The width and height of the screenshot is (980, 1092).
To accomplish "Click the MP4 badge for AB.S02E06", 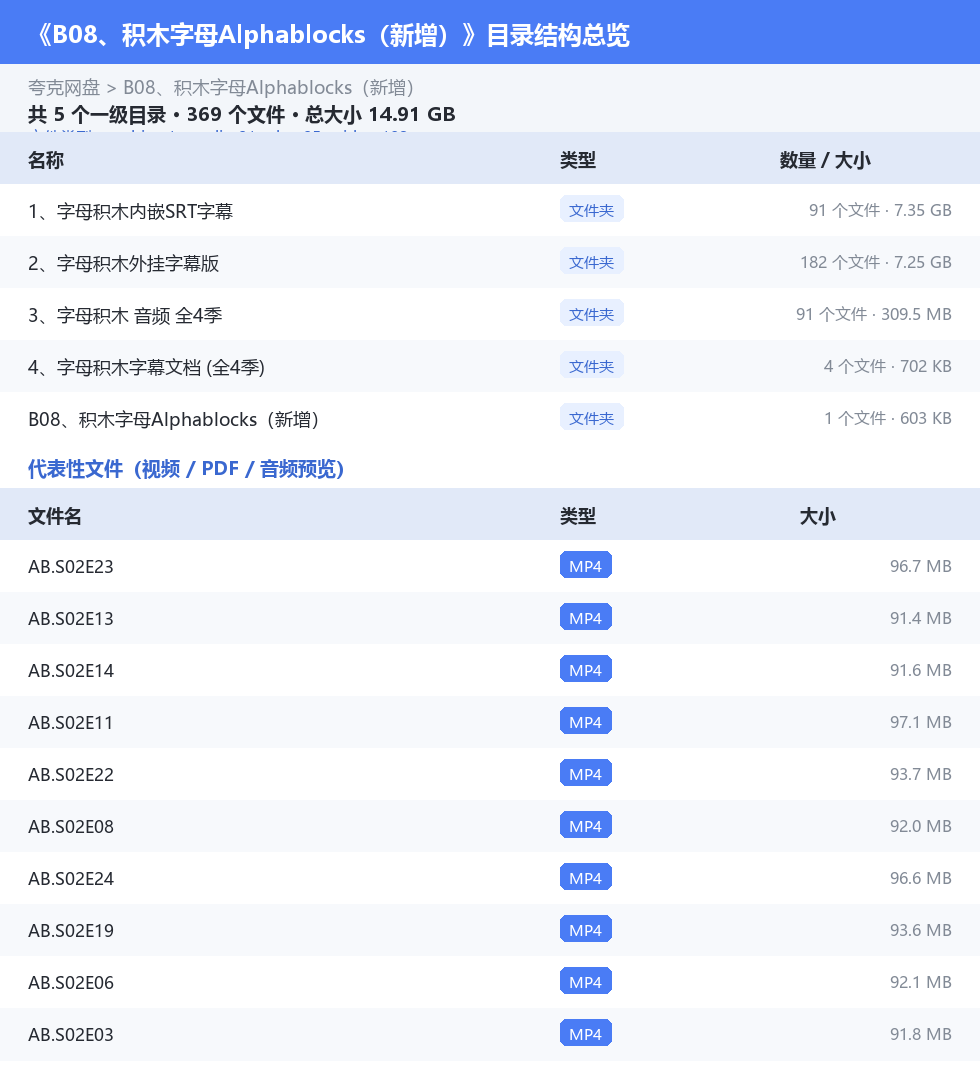I will (x=586, y=982).
